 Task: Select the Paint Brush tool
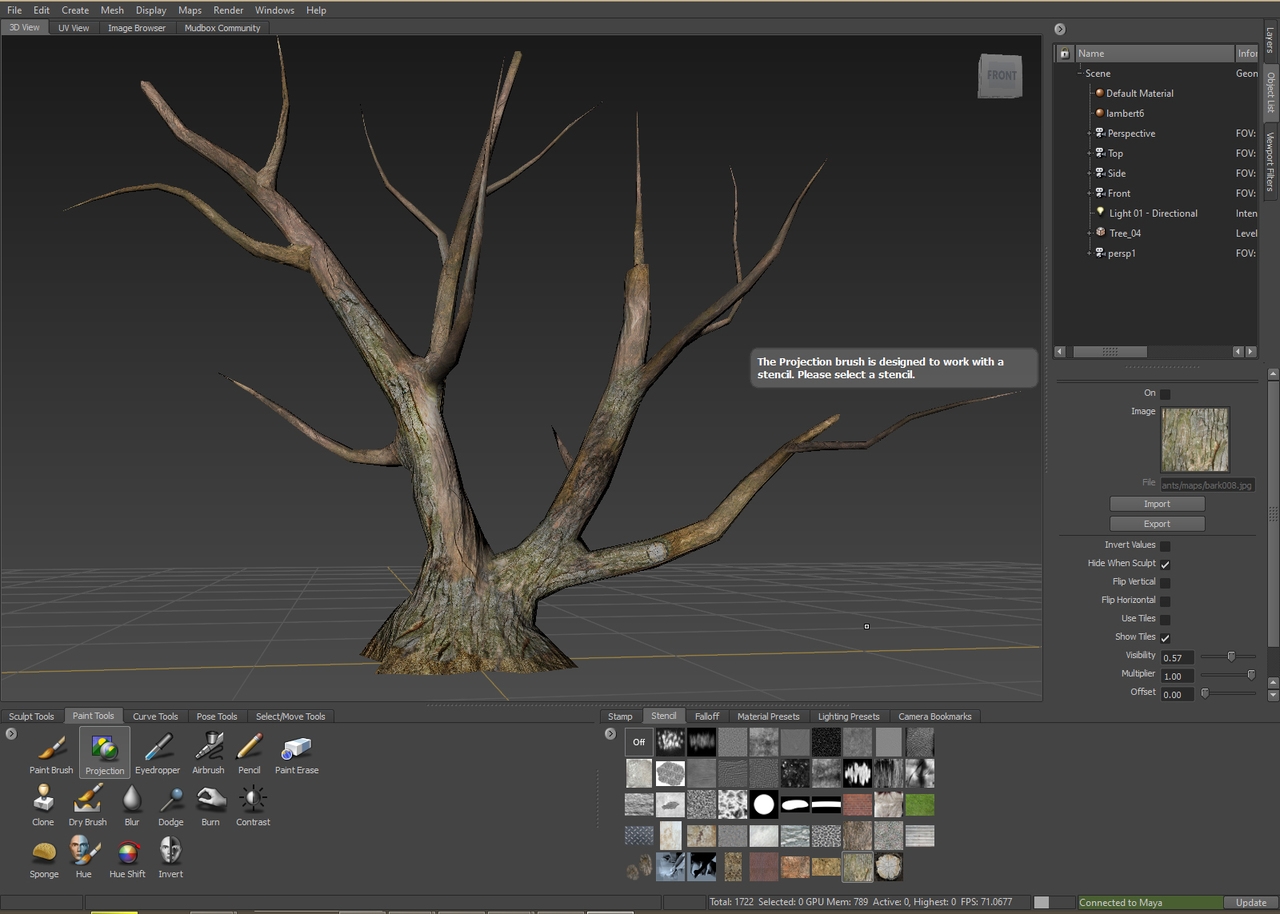[x=51, y=753]
